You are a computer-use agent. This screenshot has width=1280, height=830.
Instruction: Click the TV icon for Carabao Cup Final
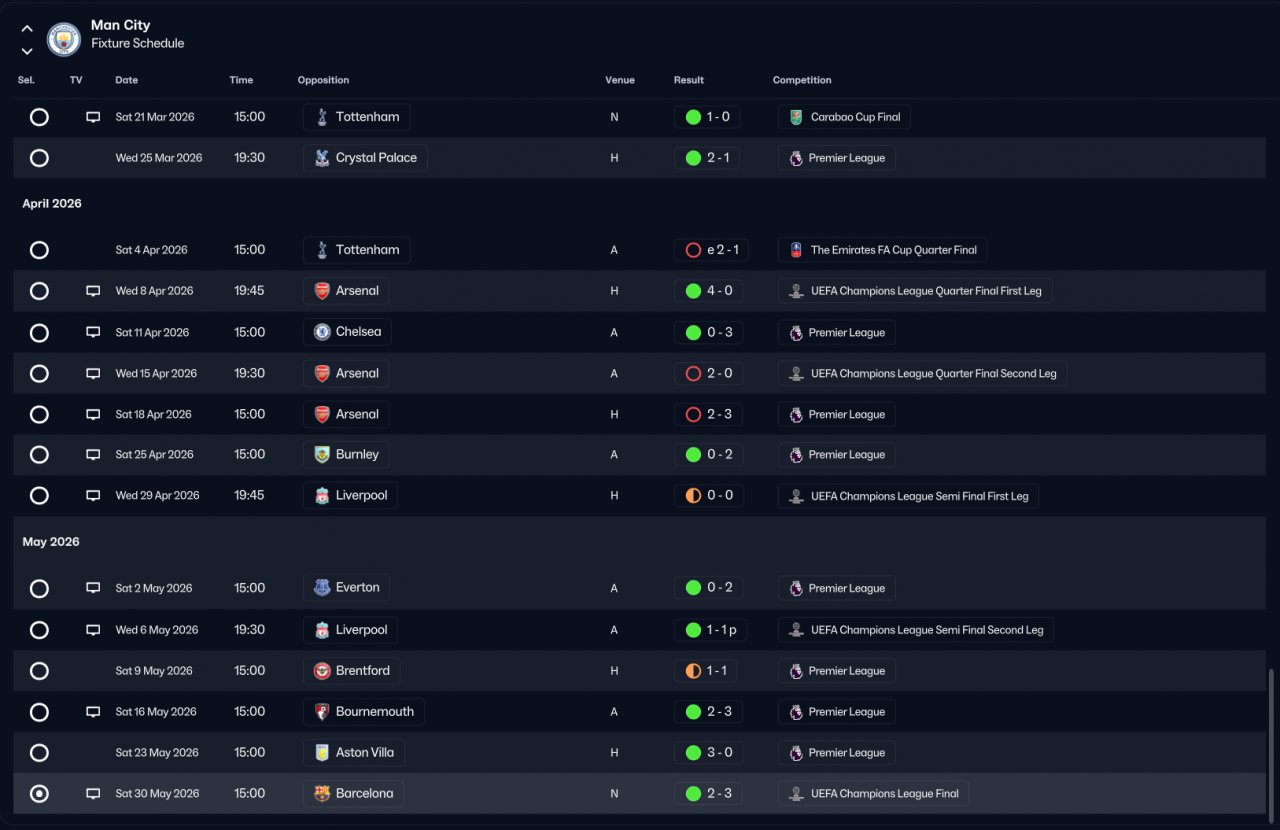coord(93,117)
